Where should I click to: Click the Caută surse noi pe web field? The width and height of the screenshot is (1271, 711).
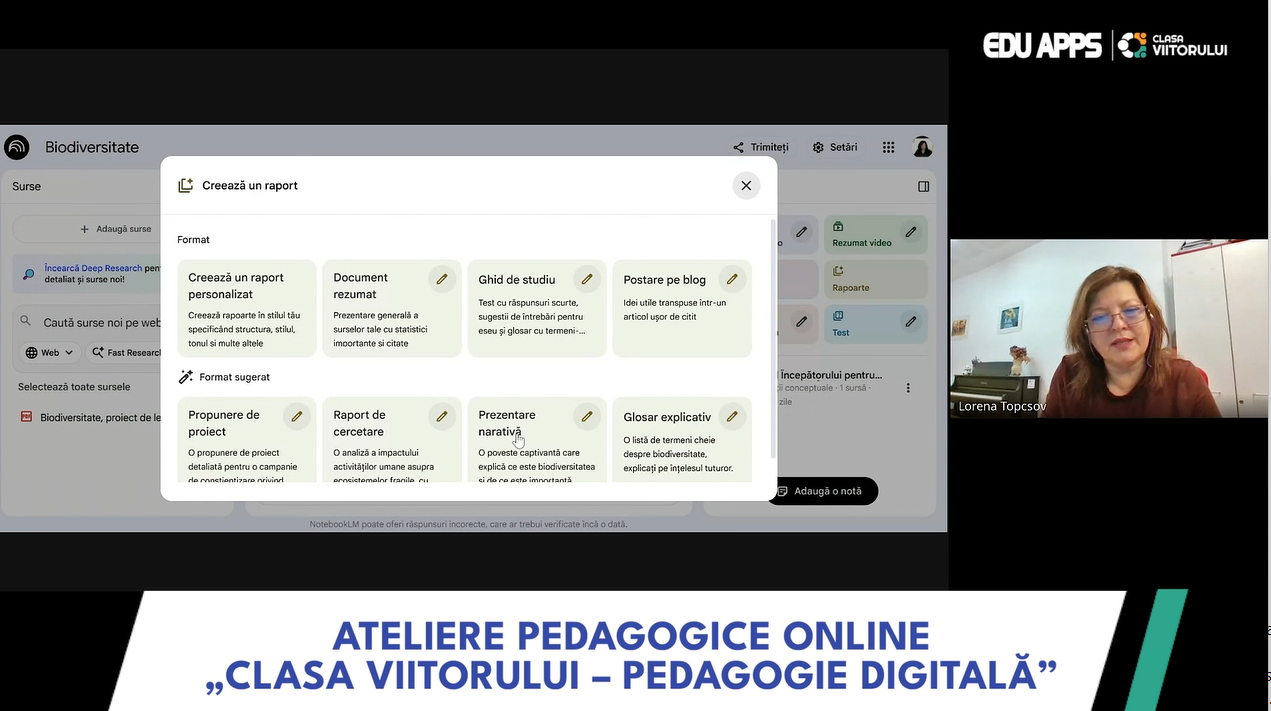pos(100,323)
